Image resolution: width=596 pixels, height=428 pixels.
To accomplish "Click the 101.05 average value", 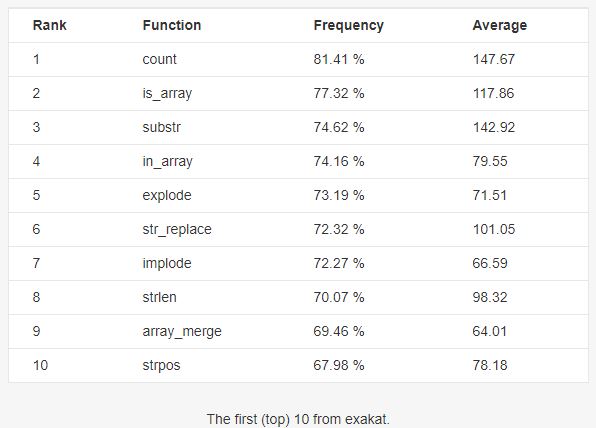I will pyautogui.click(x=494, y=229).
